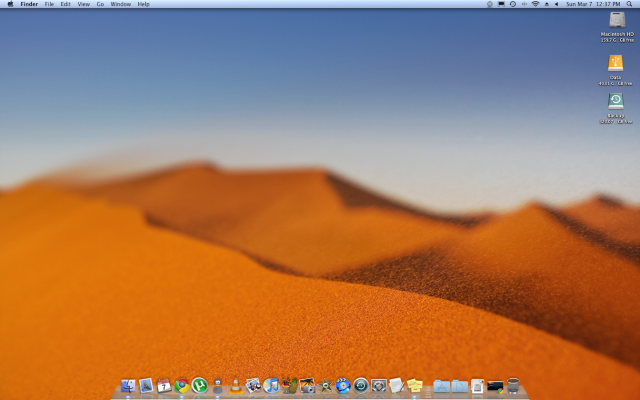Image resolution: width=640 pixels, height=400 pixels.
Task: Open the screenshot stack with Chrome badge
Action: [x=495, y=387]
